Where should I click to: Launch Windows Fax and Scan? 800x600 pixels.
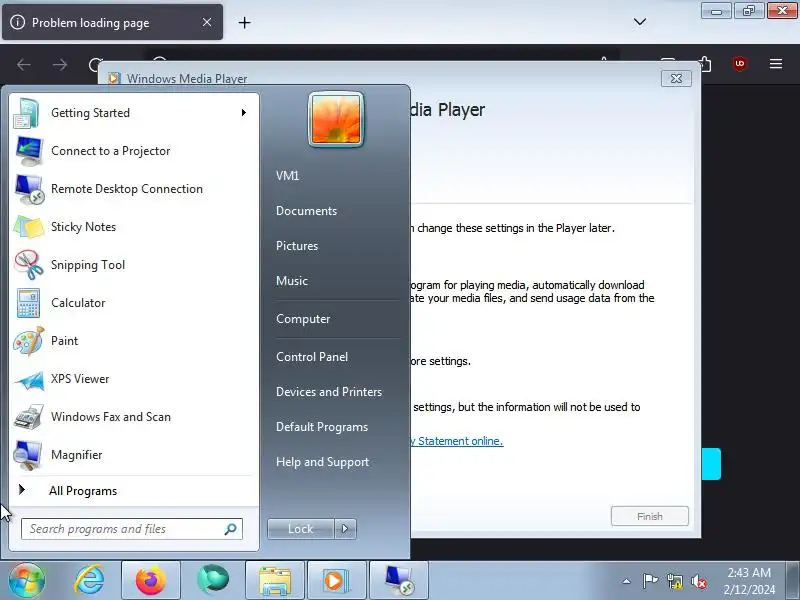(134, 417)
